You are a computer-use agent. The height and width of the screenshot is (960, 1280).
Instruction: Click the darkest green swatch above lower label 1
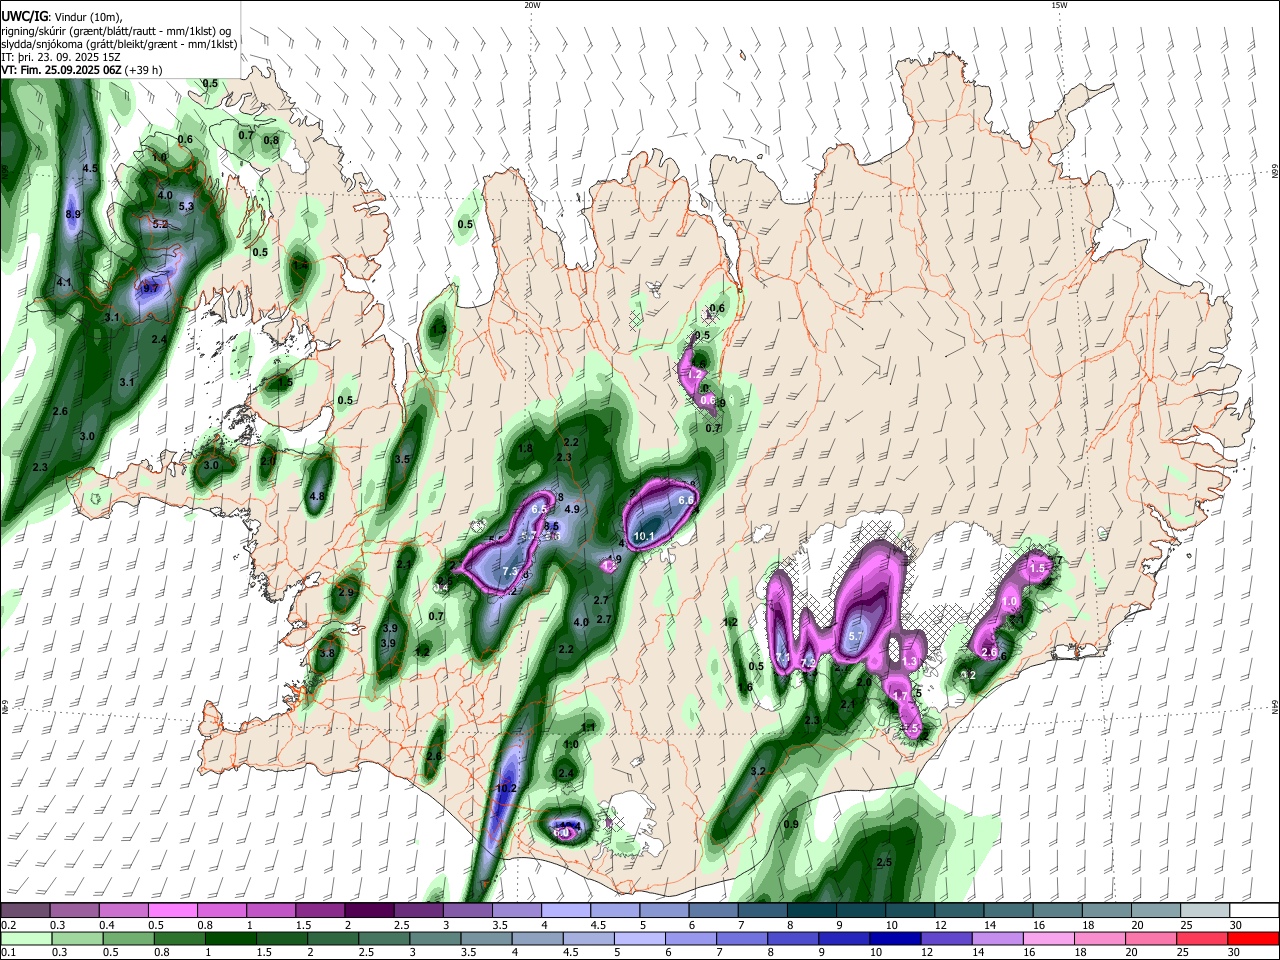(x=231, y=938)
